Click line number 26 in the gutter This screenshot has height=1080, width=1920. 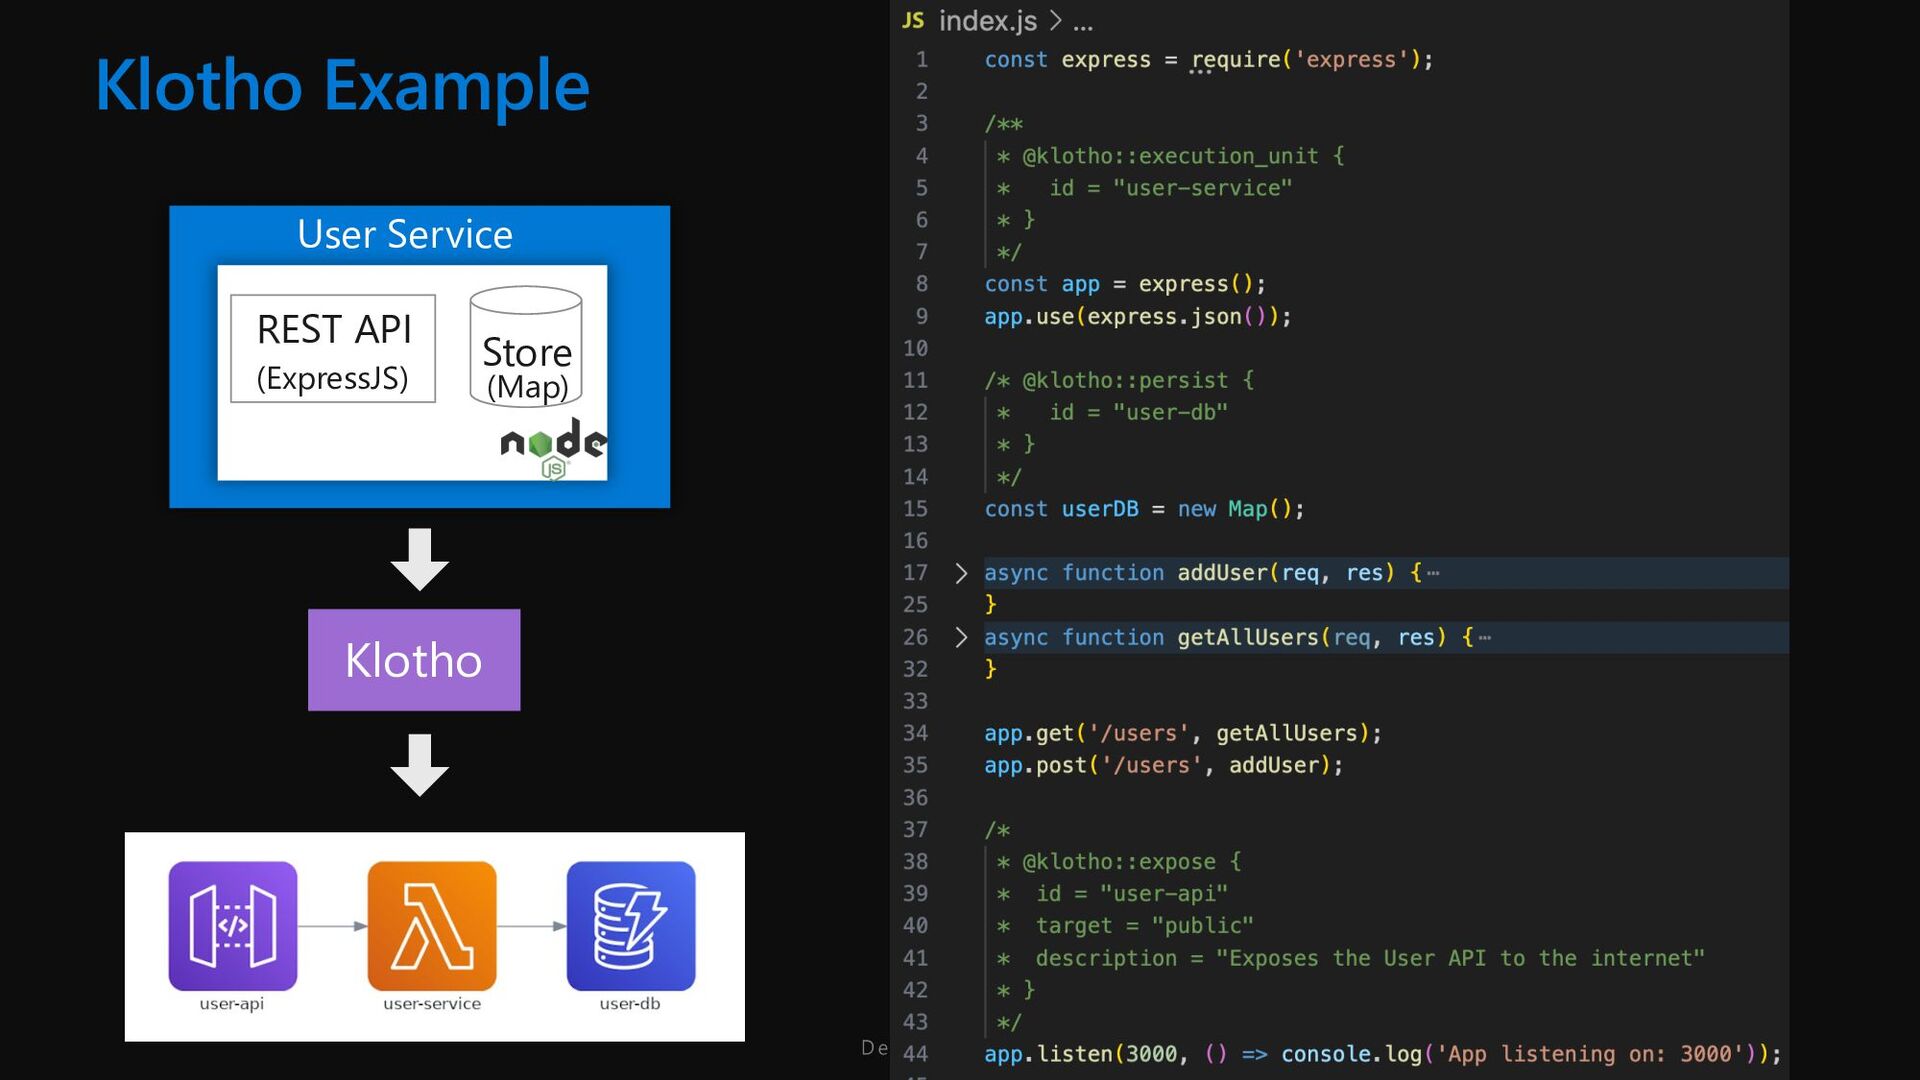click(915, 637)
